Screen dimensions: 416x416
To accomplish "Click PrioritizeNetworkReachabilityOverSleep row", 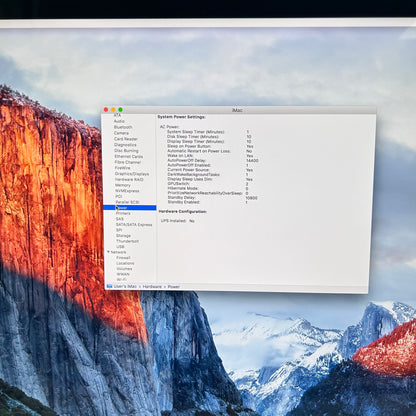I will (208, 193).
